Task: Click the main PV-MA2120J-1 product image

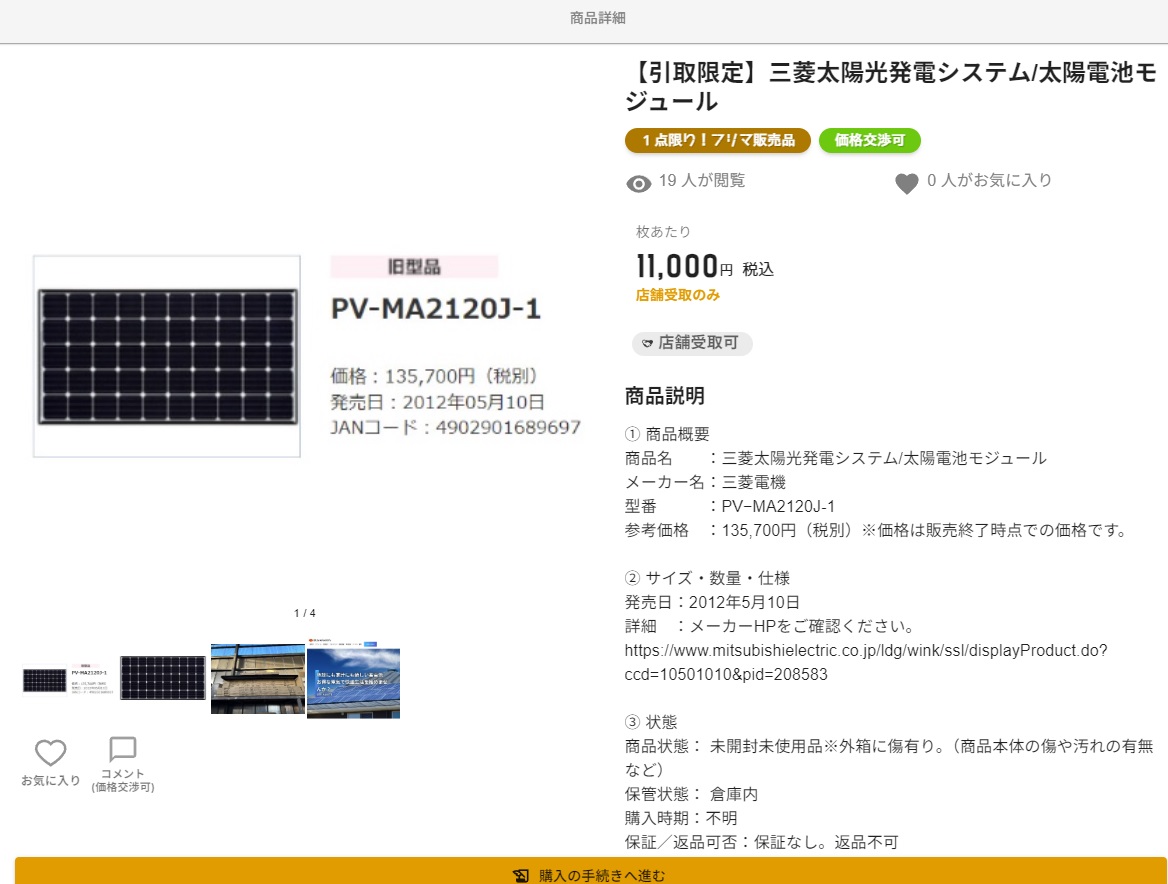Action: (305, 356)
